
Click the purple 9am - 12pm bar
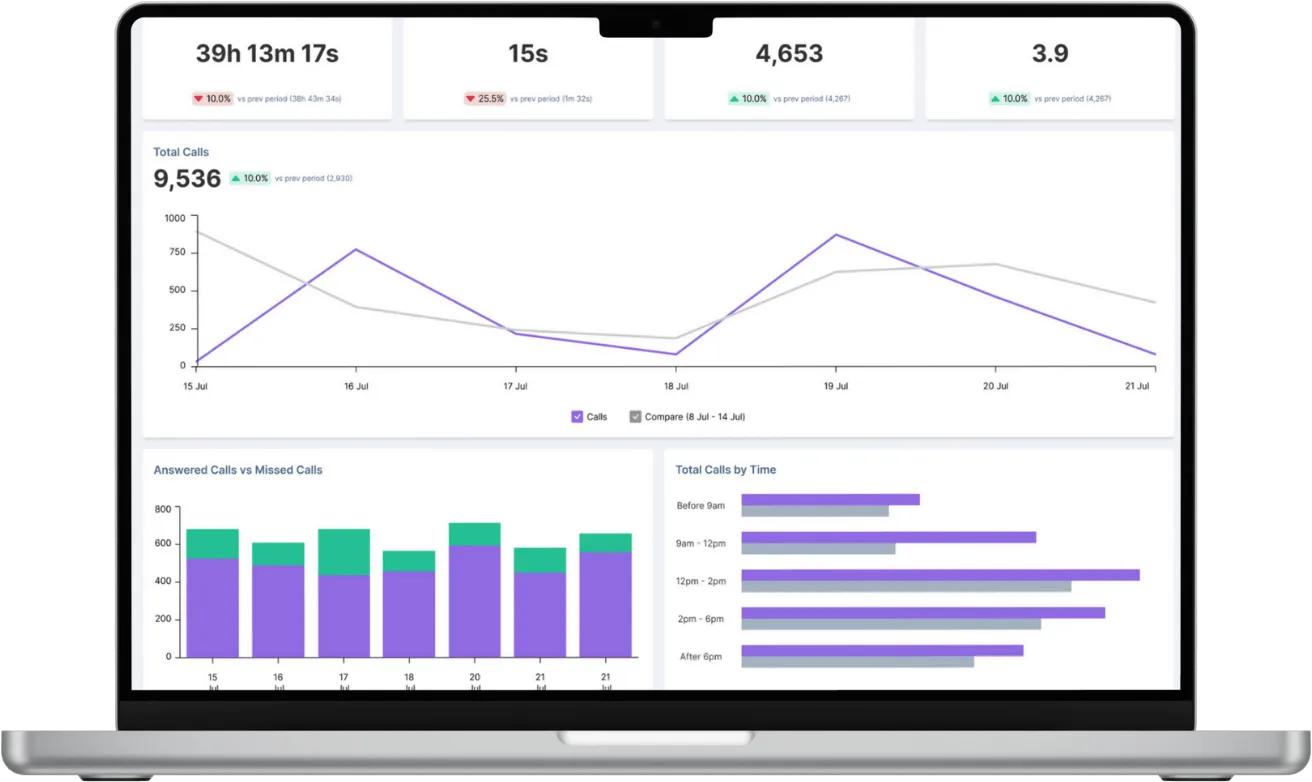(x=888, y=537)
